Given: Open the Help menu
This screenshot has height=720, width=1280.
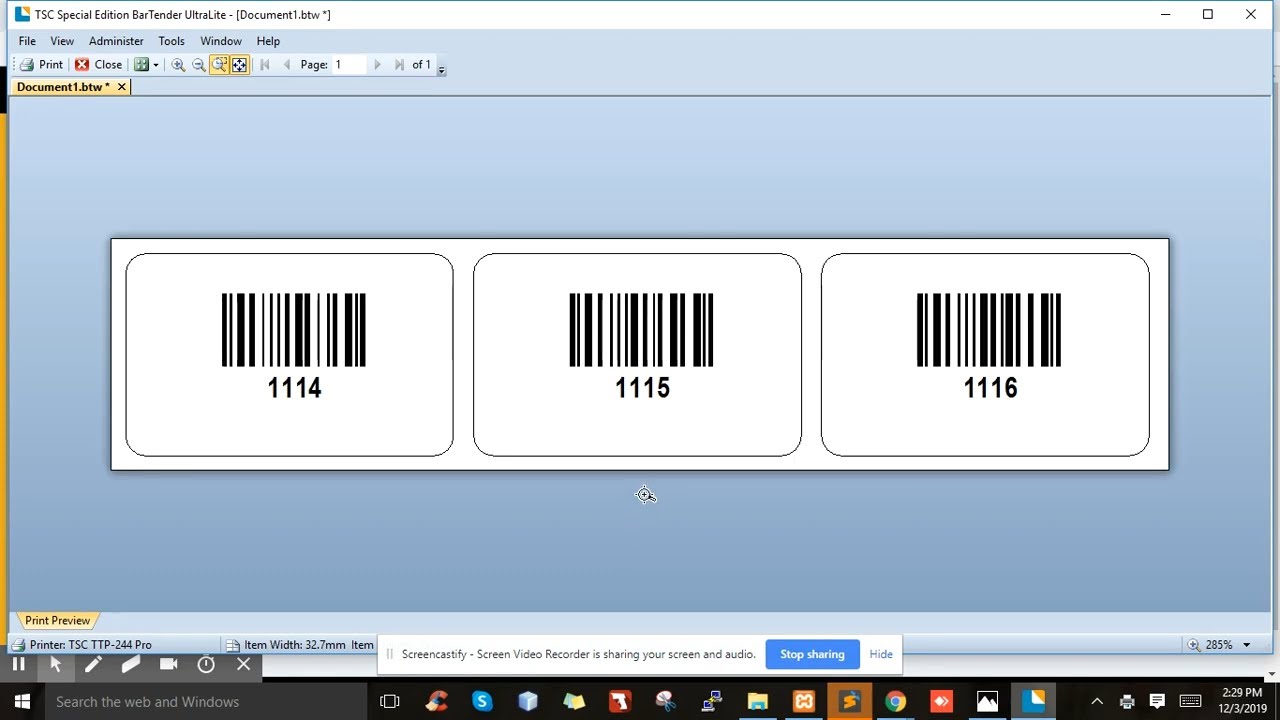Looking at the screenshot, I should [x=268, y=41].
